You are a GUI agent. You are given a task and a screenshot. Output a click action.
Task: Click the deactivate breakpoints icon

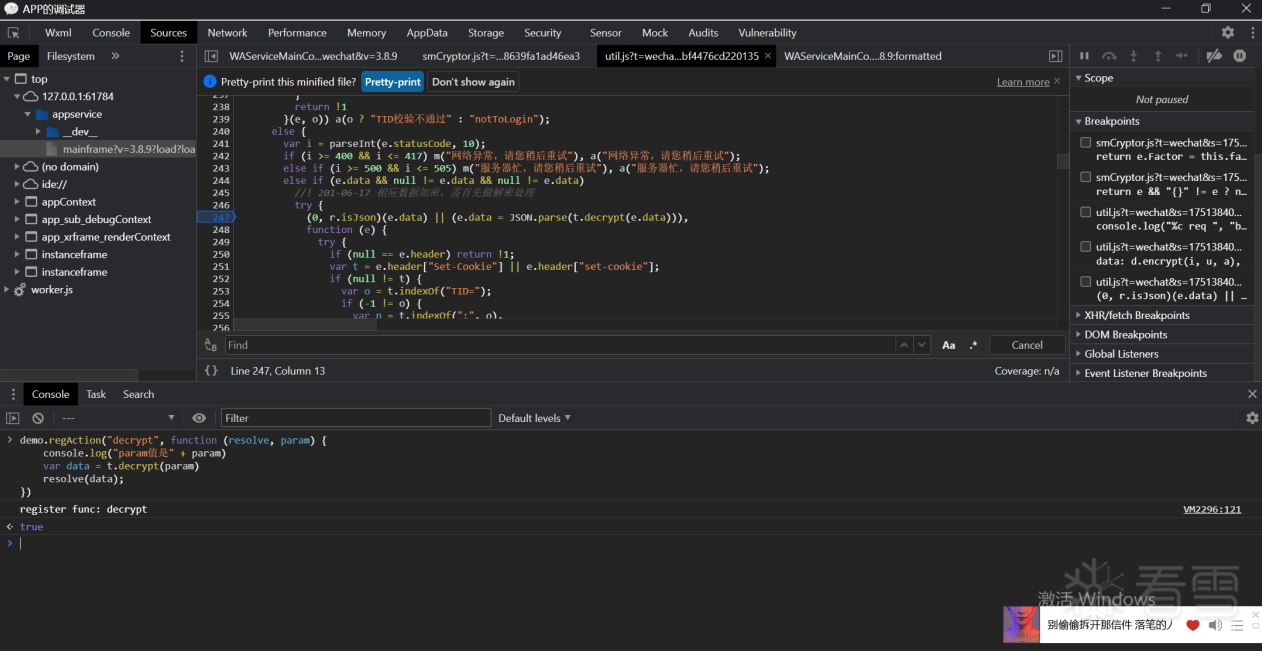point(1214,56)
